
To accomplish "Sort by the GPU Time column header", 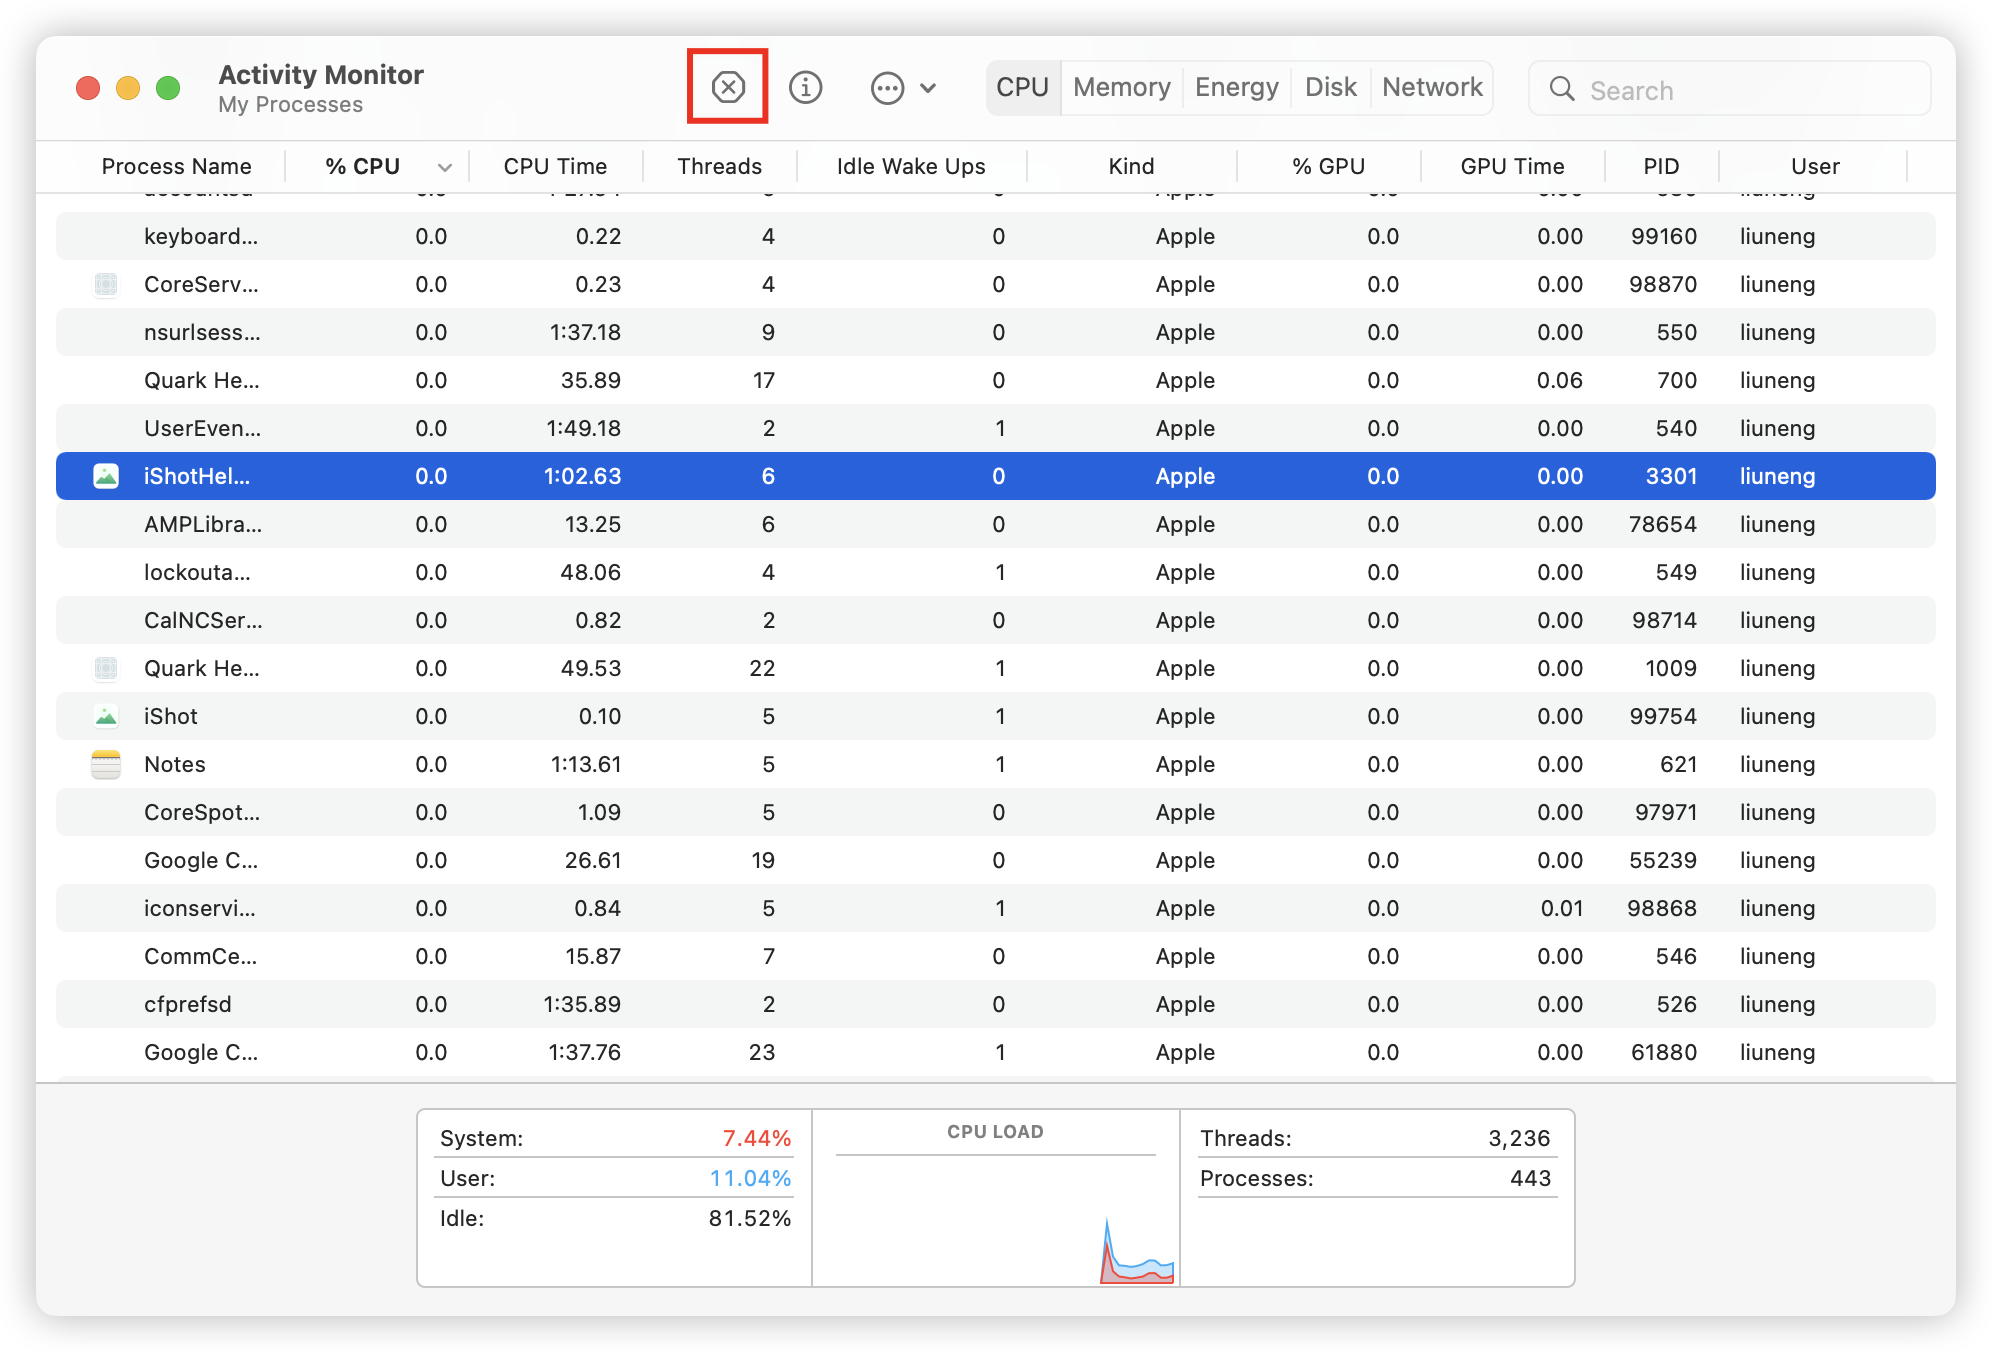I will point(1512,166).
